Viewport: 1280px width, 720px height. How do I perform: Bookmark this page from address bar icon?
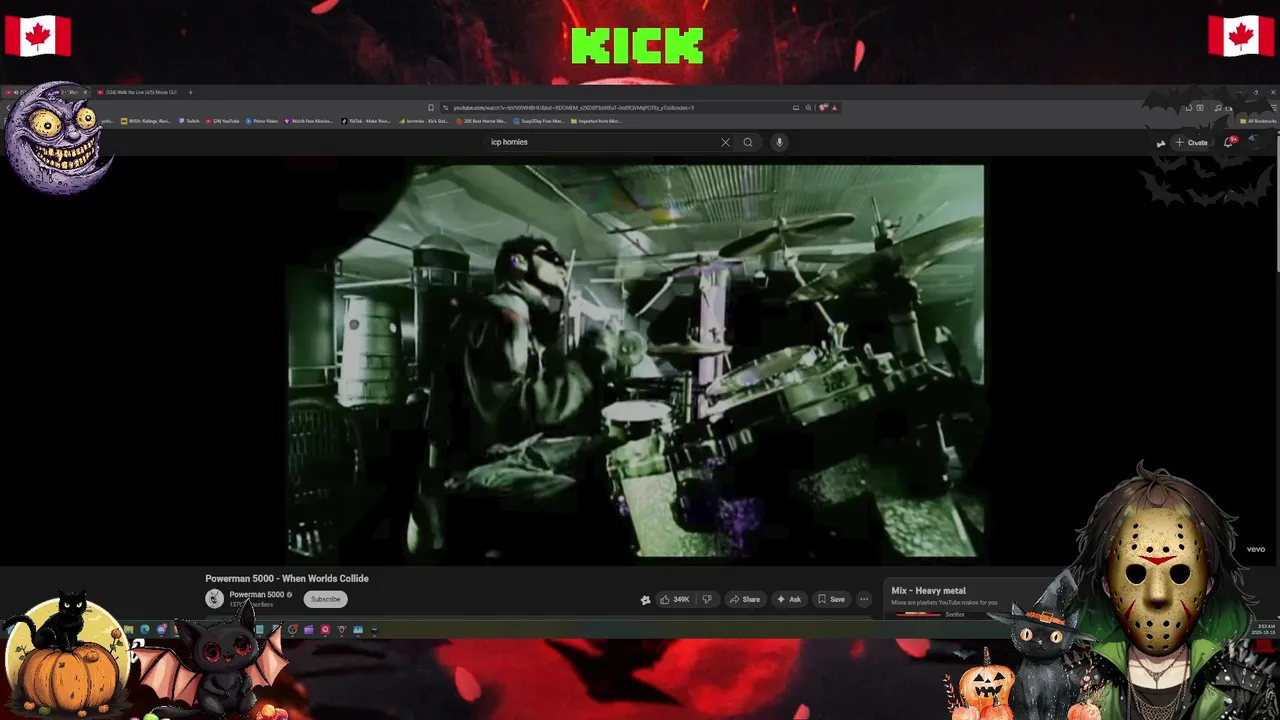[431, 107]
